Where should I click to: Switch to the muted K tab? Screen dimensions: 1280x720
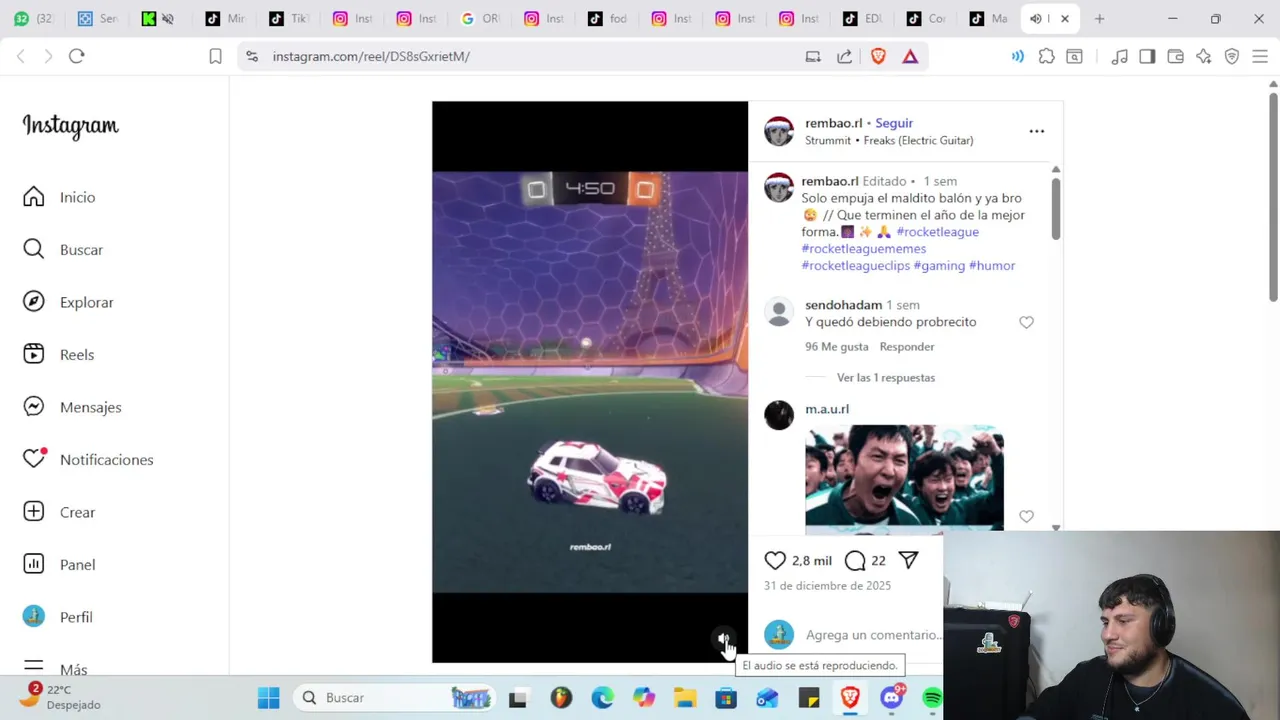pos(160,18)
